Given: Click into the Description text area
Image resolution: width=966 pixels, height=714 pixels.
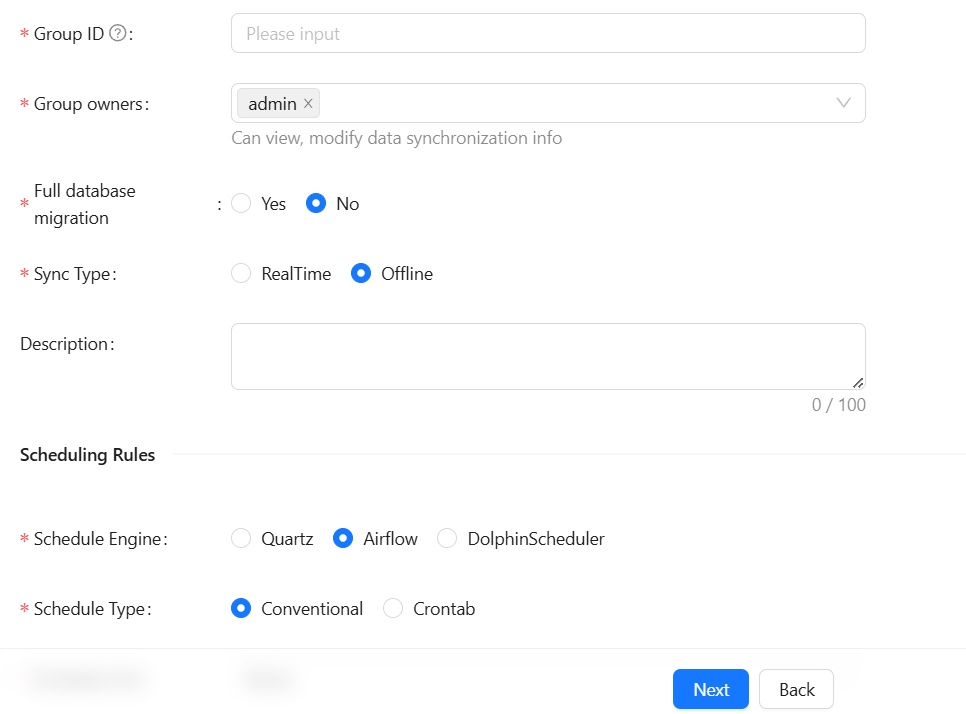Looking at the screenshot, I should 547,356.
